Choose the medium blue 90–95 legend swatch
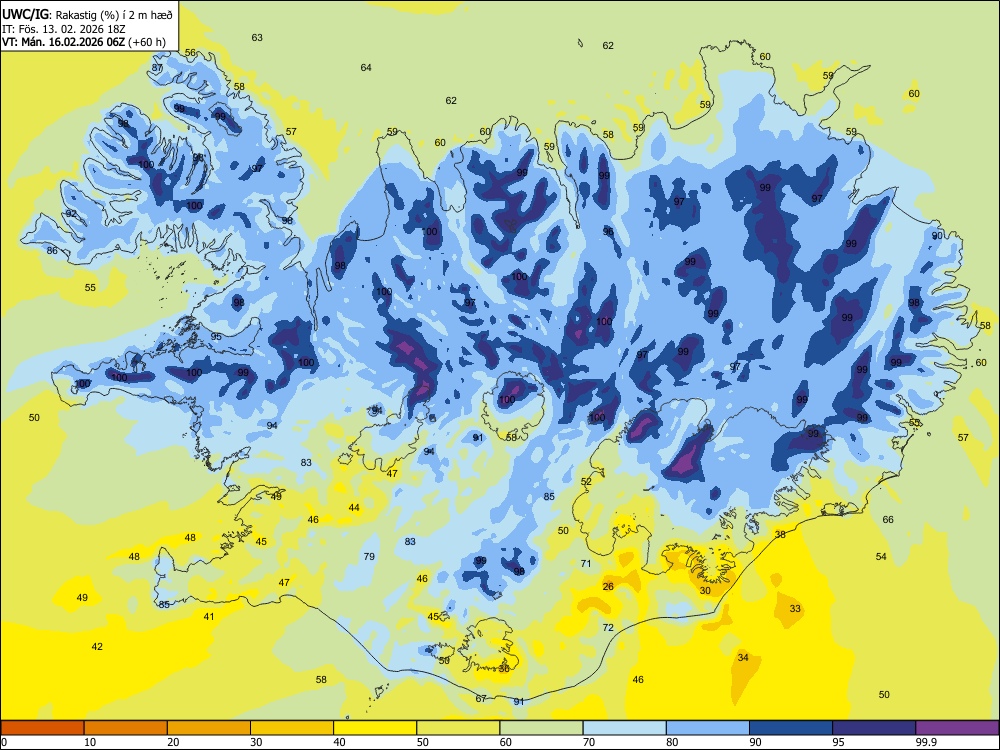 point(791,728)
